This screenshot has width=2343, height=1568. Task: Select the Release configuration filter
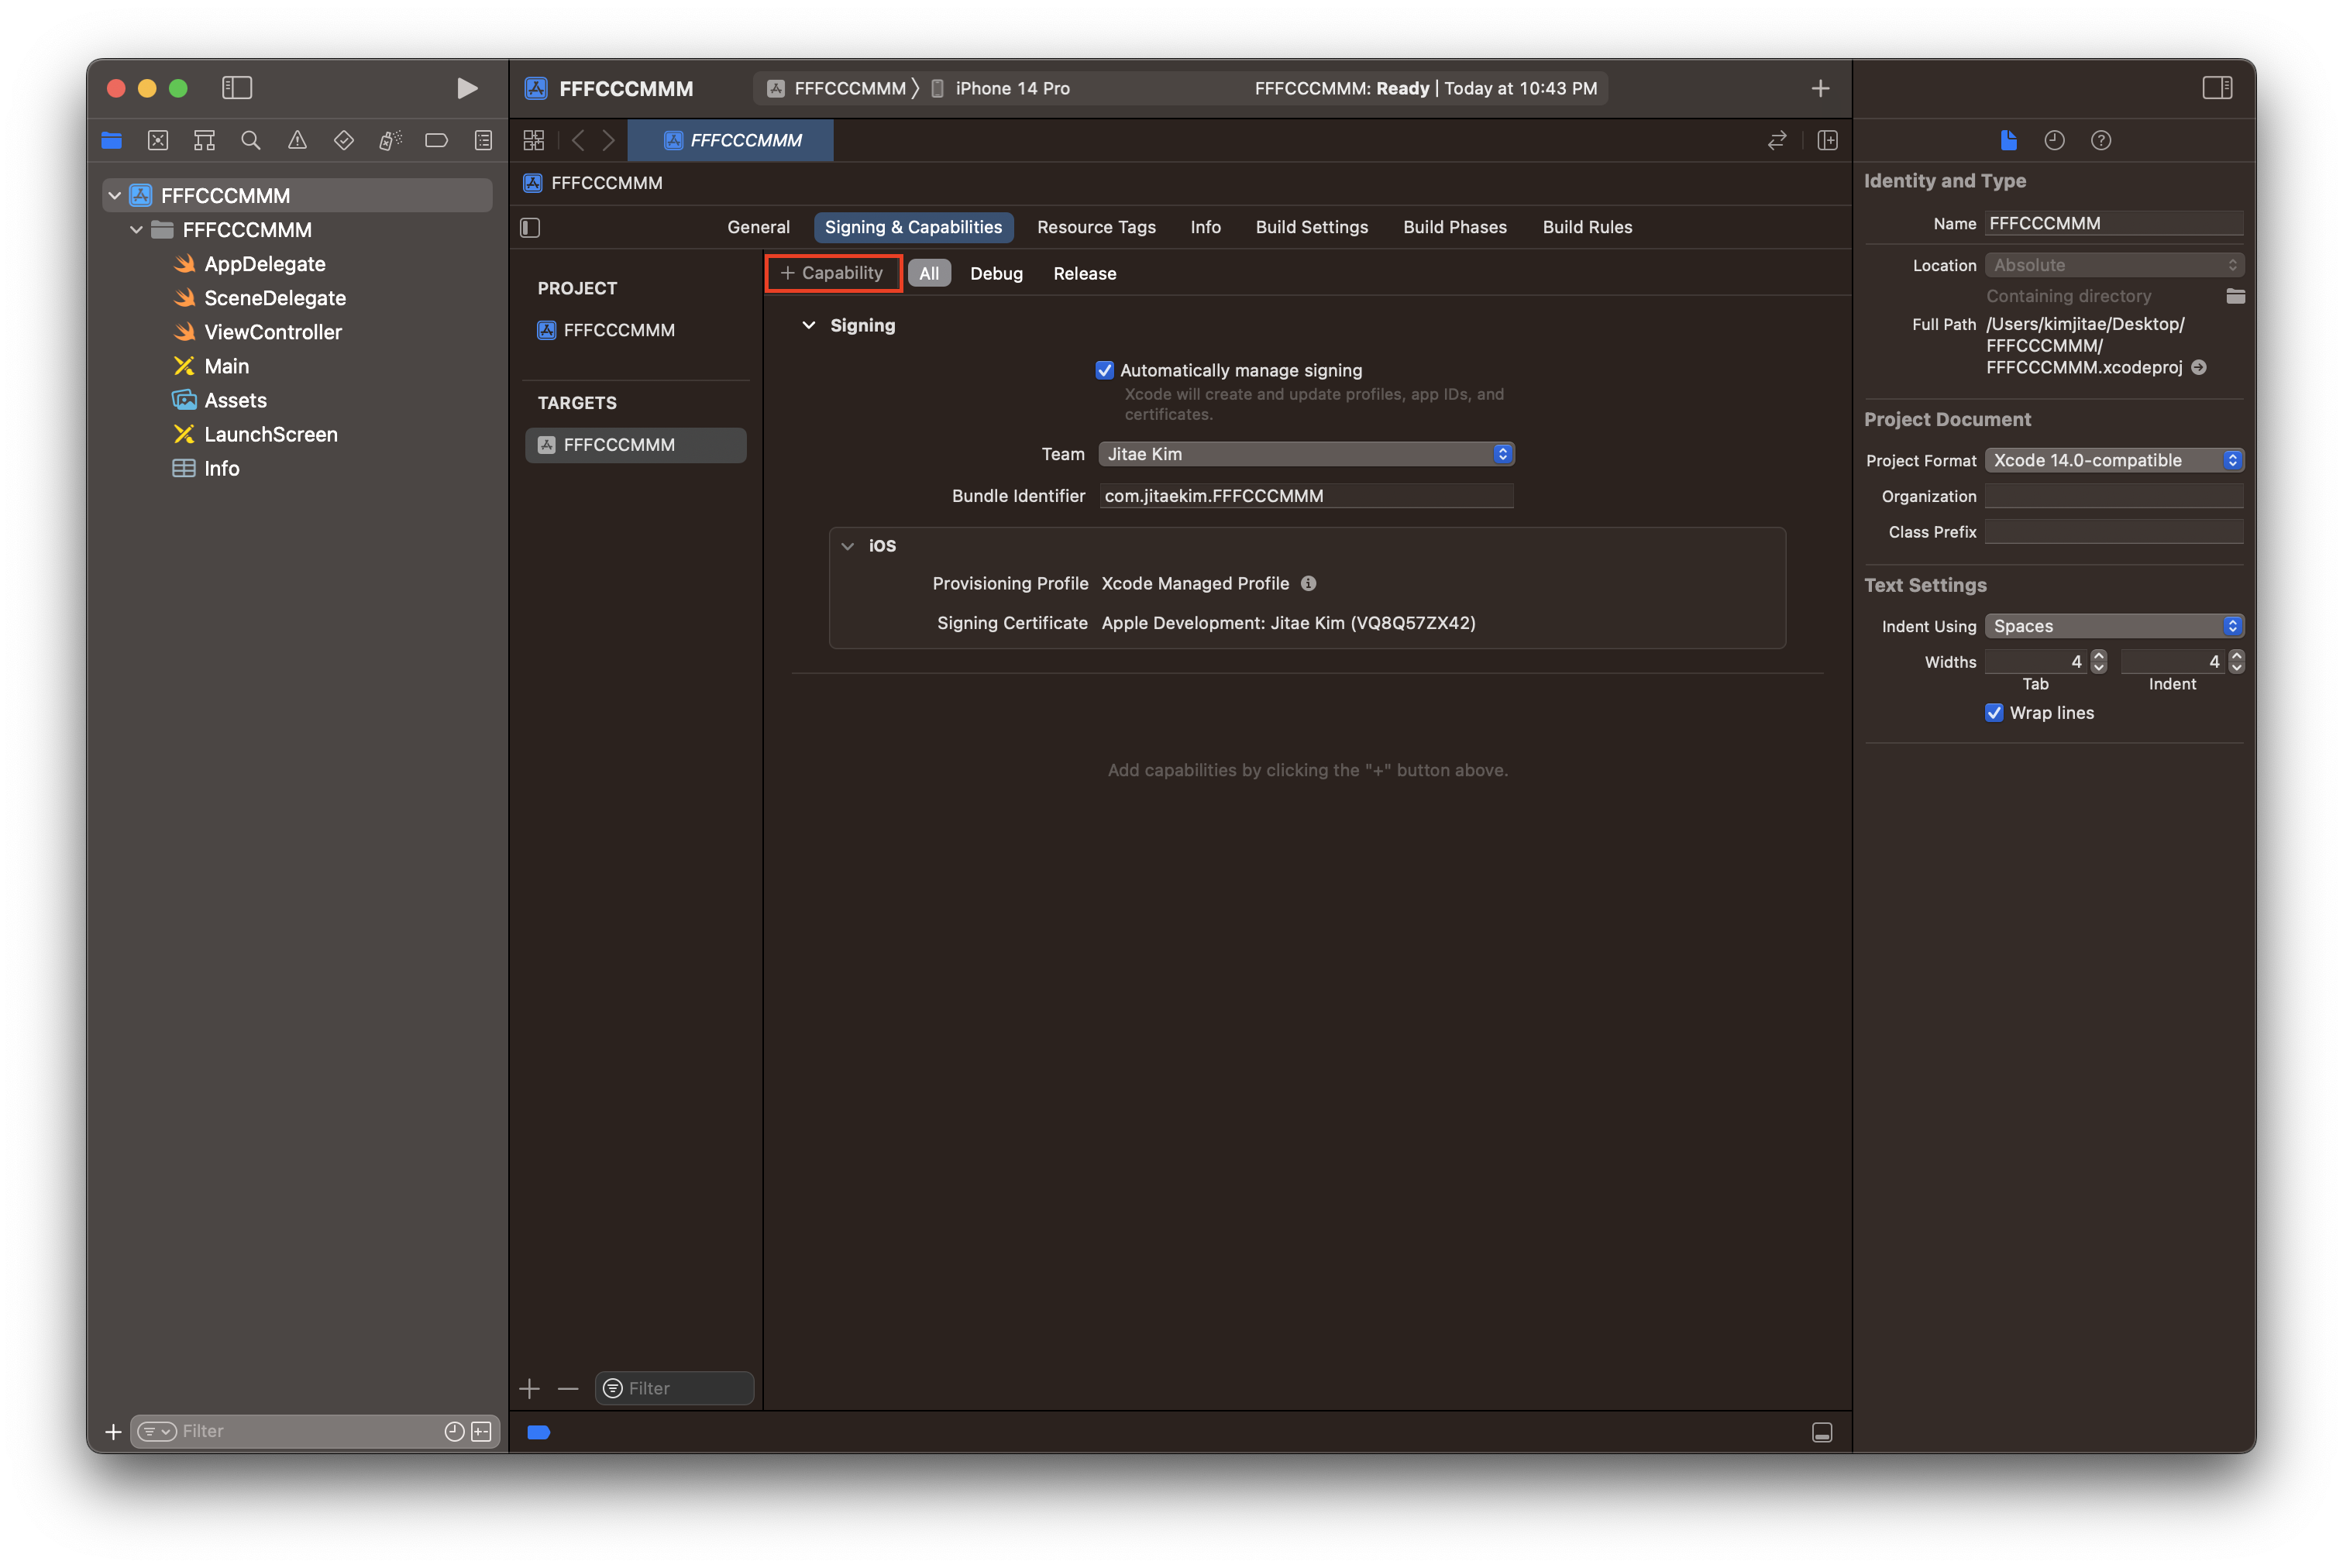click(1084, 273)
